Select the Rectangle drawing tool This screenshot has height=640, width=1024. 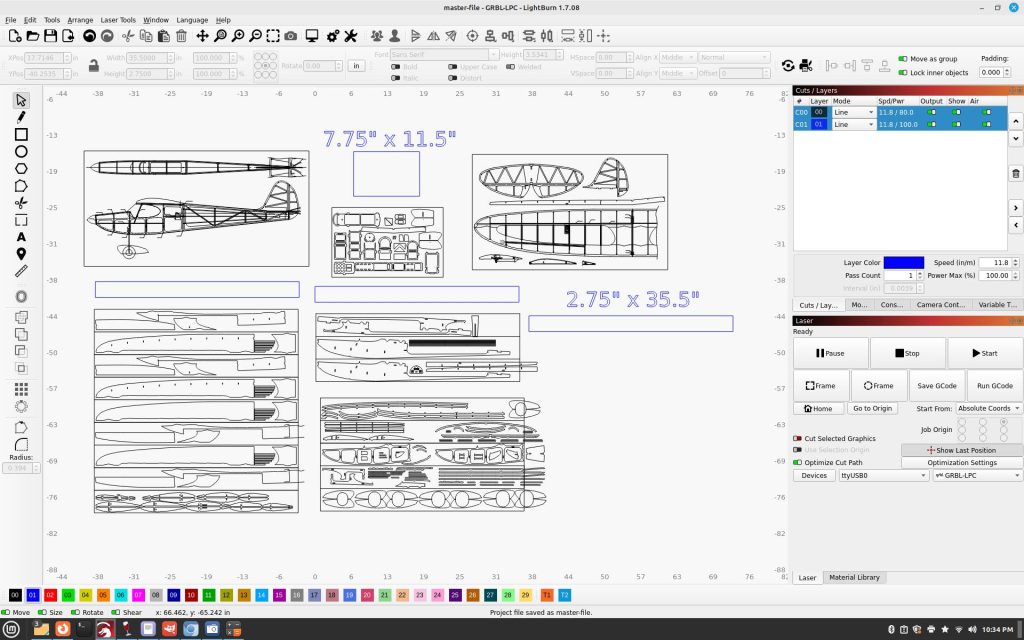click(21, 134)
